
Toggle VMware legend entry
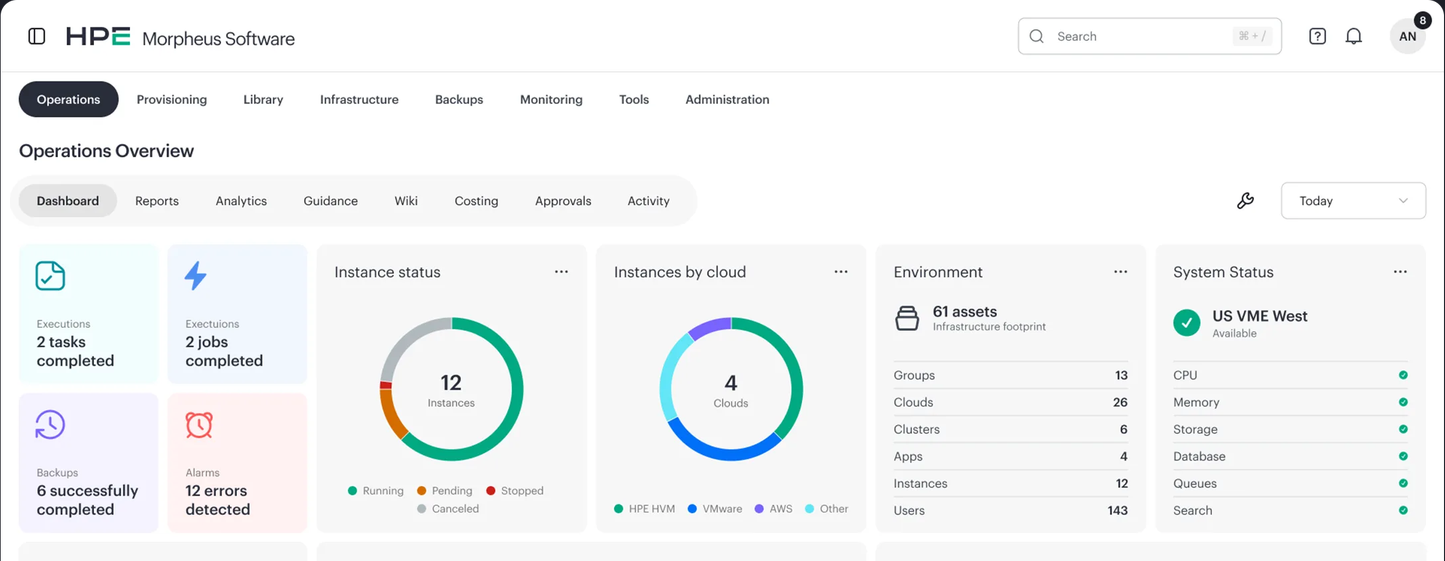click(715, 509)
